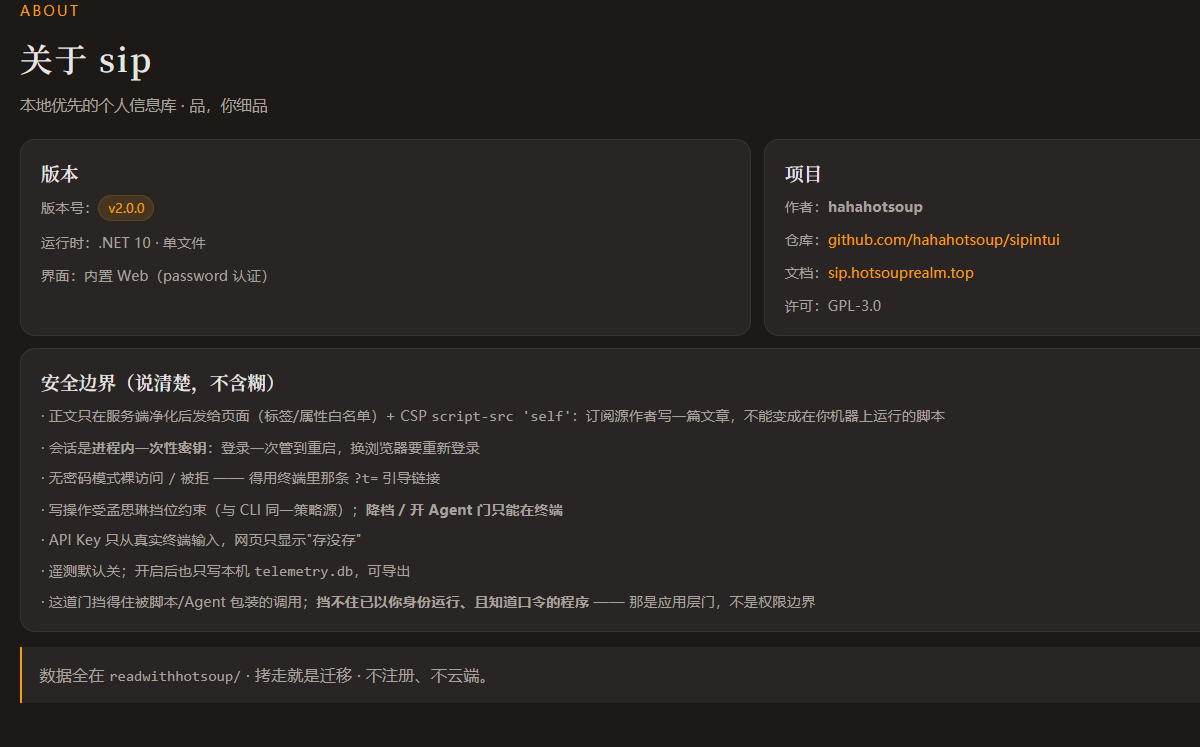Click the 关于 sip page heading
1200x747 pixels.
coord(86,61)
